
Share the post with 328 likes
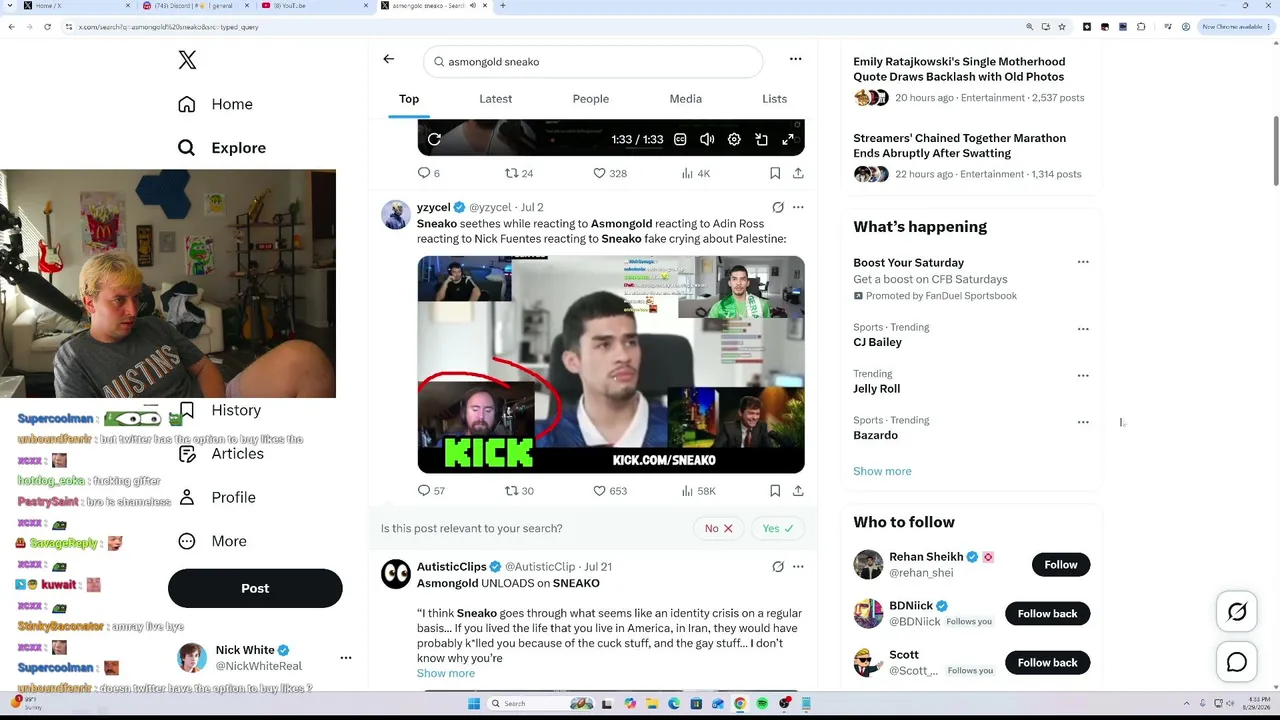798,173
